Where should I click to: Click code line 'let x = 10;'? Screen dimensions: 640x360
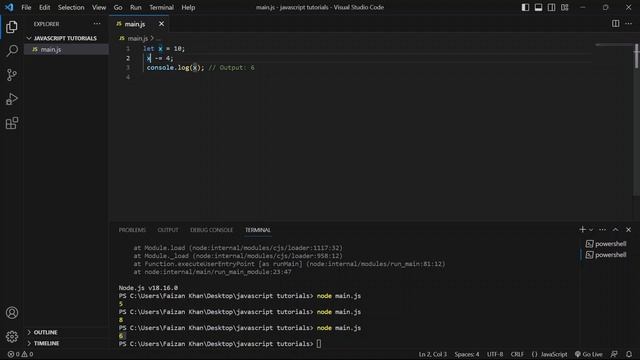coord(164,49)
